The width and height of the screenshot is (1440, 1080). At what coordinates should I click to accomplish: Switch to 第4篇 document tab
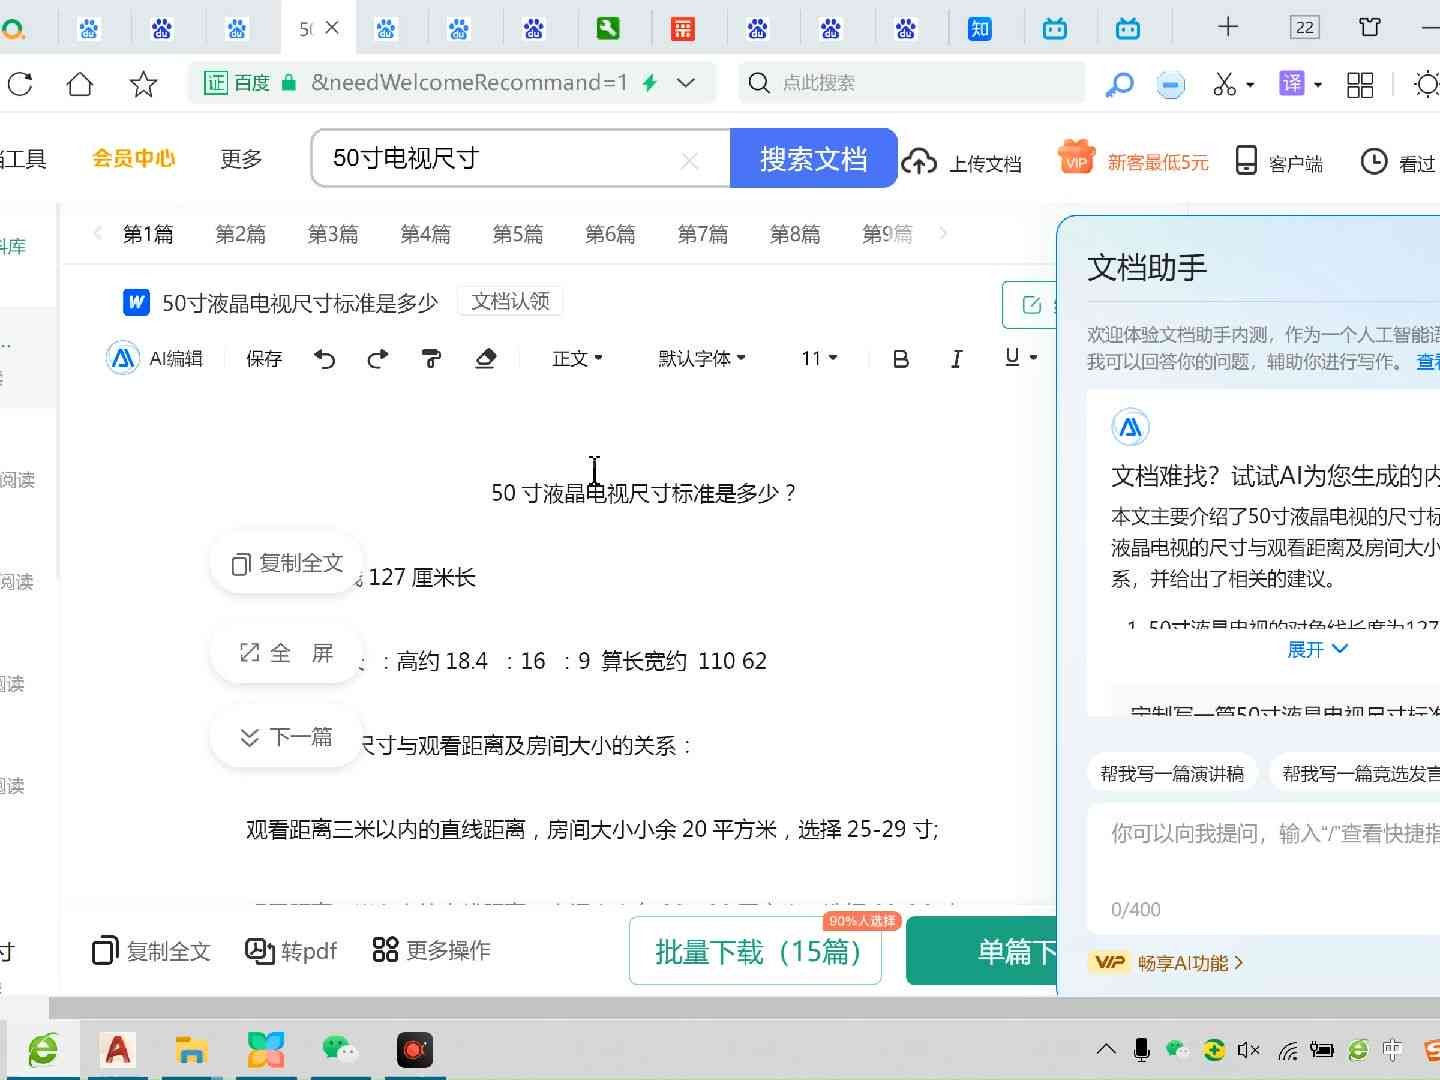pos(426,234)
